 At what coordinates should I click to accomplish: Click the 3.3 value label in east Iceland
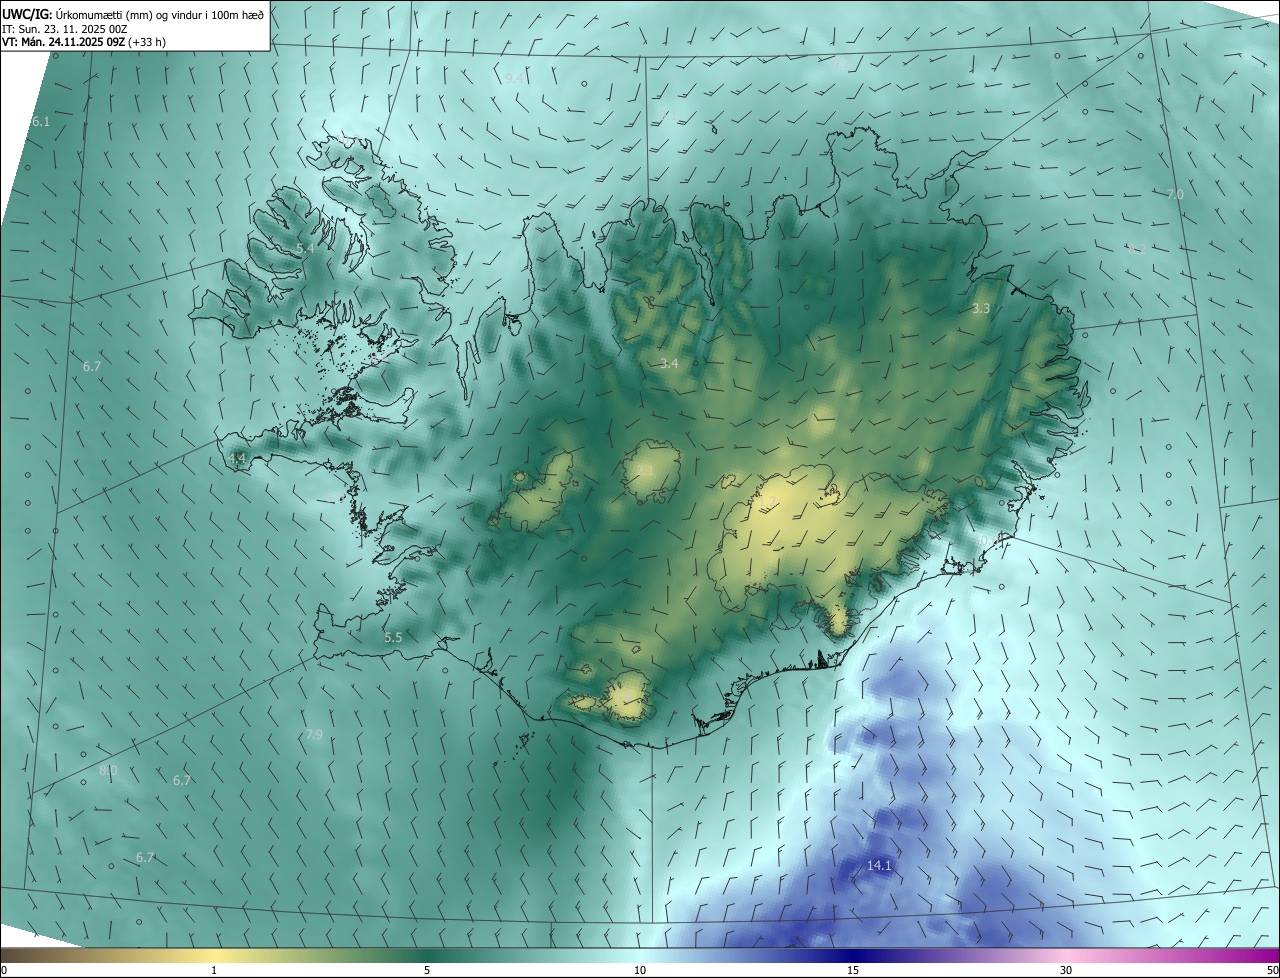981,309
